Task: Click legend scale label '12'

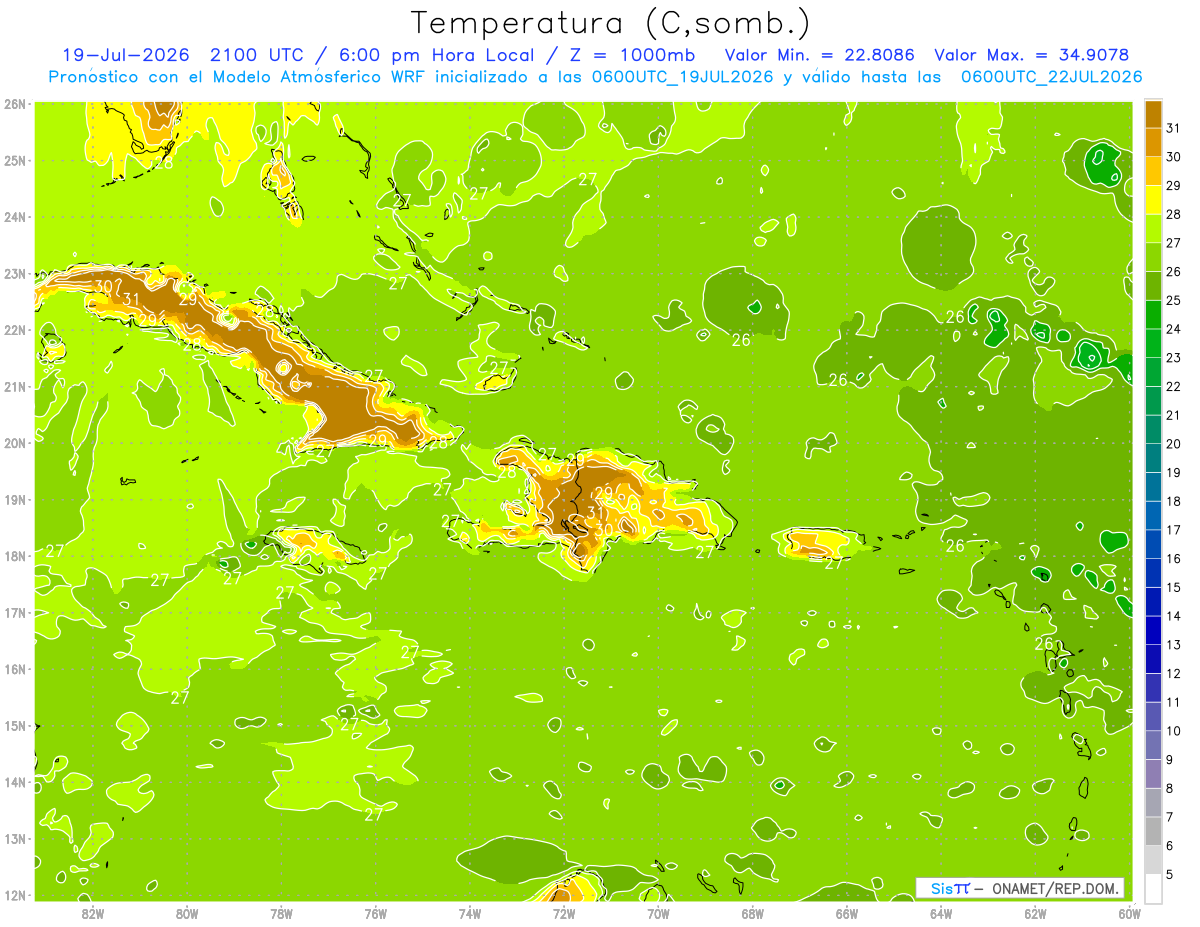Action: 1173,673
